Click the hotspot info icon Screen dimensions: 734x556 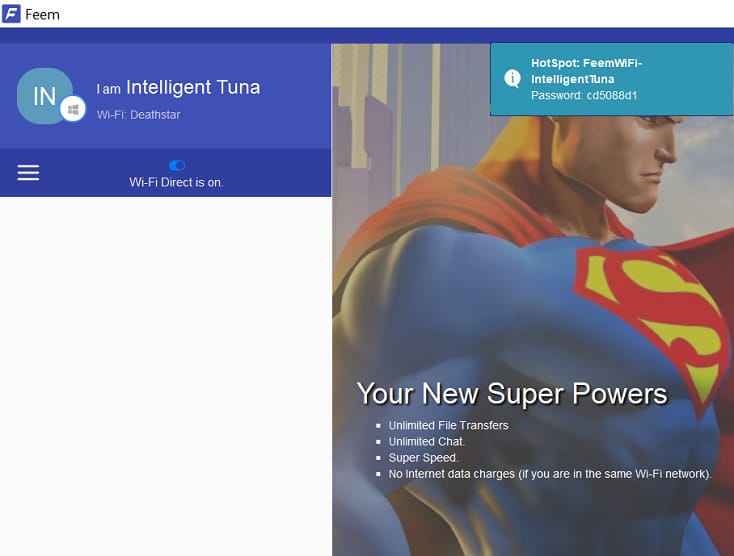pyautogui.click(x=512, y=79)
